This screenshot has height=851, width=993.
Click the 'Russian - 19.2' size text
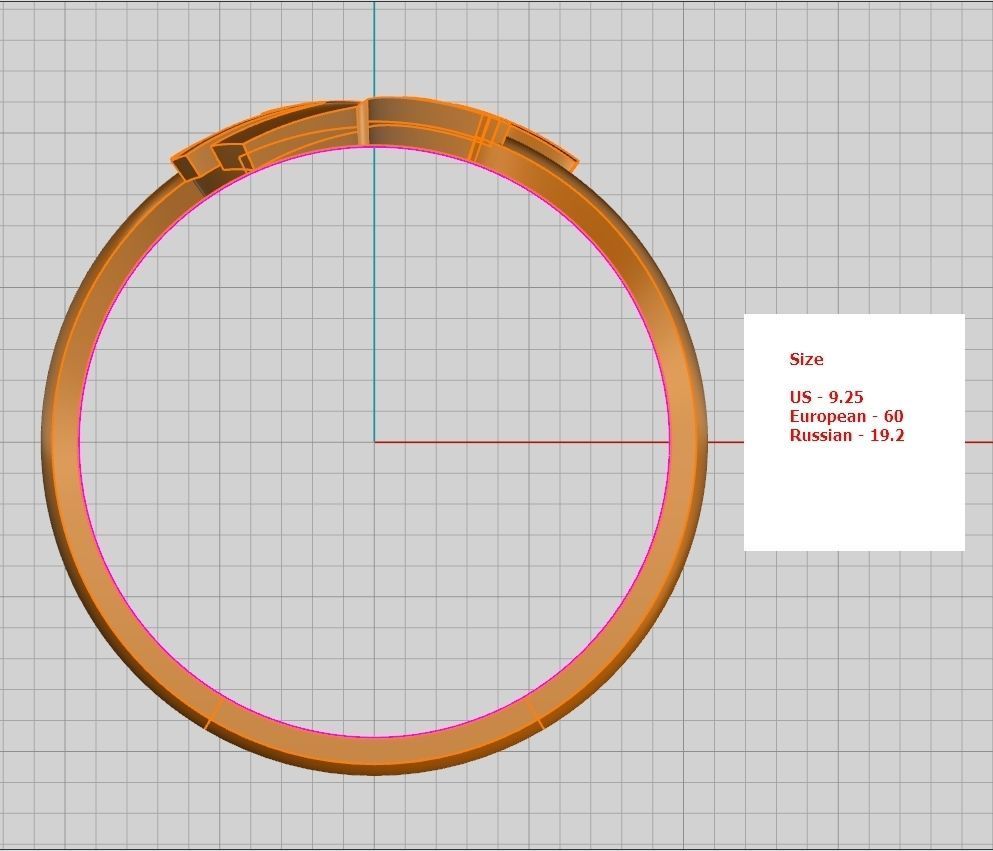(x=847, y=435)
